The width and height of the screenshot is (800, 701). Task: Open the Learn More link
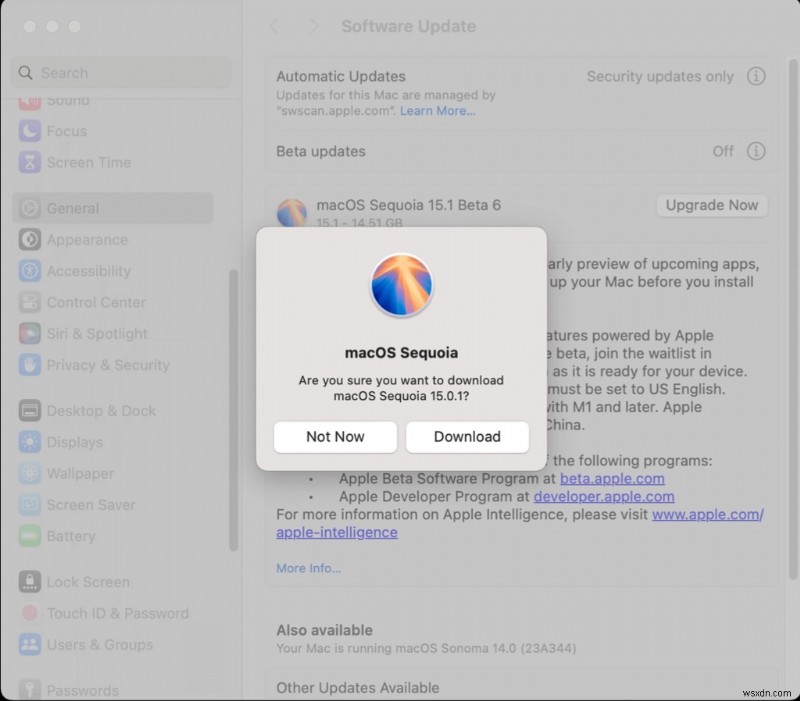pos(437,111)
